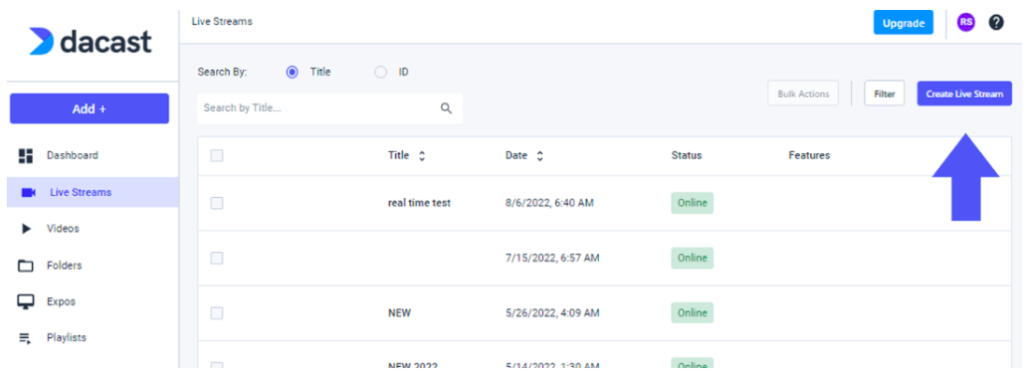Screen dimensions: 1024x375
Task: Open the Dashboard grid icon
Action: pyautogui.click(x=25, y=155)
